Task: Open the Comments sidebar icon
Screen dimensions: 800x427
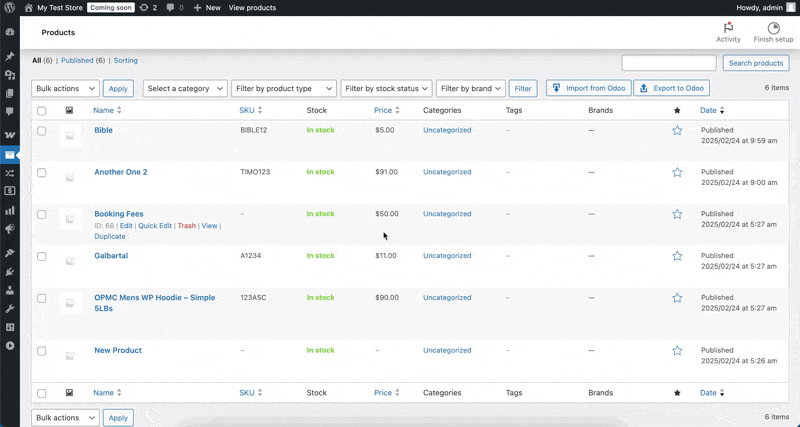Action: tap(10, 112)
